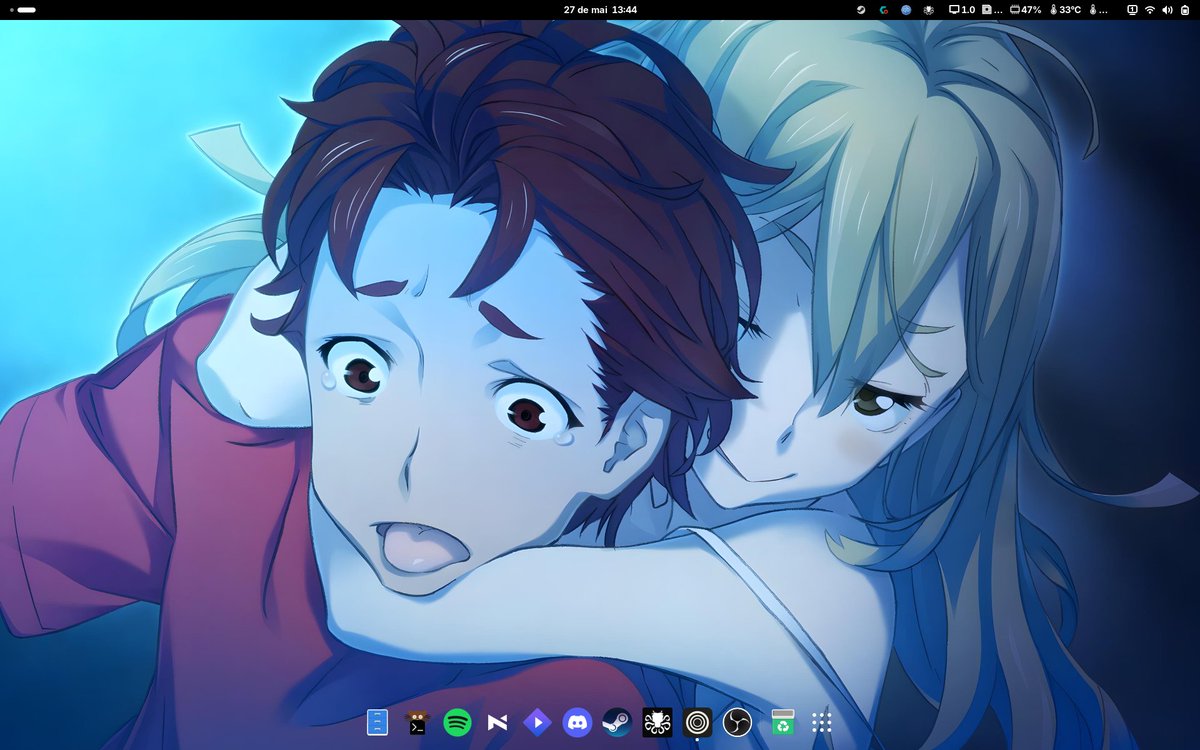Click the disk usage indicator in the top bar
Image resolution: width=1200 pixels, height=750 pixels.
[993, 10]
